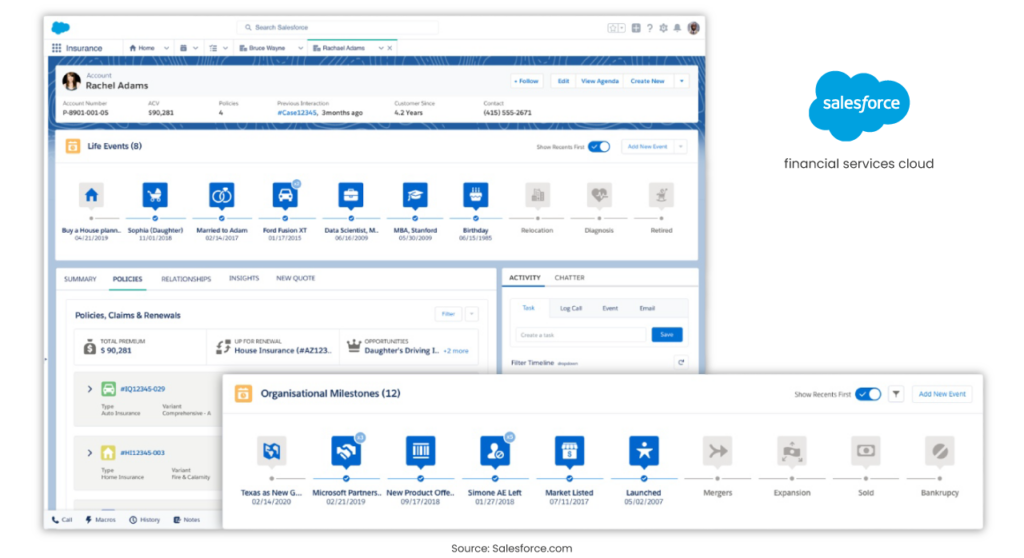Open the Ford Fusion XT car event icon
This screenshot has height=558, width=1024.
(285, 195)
